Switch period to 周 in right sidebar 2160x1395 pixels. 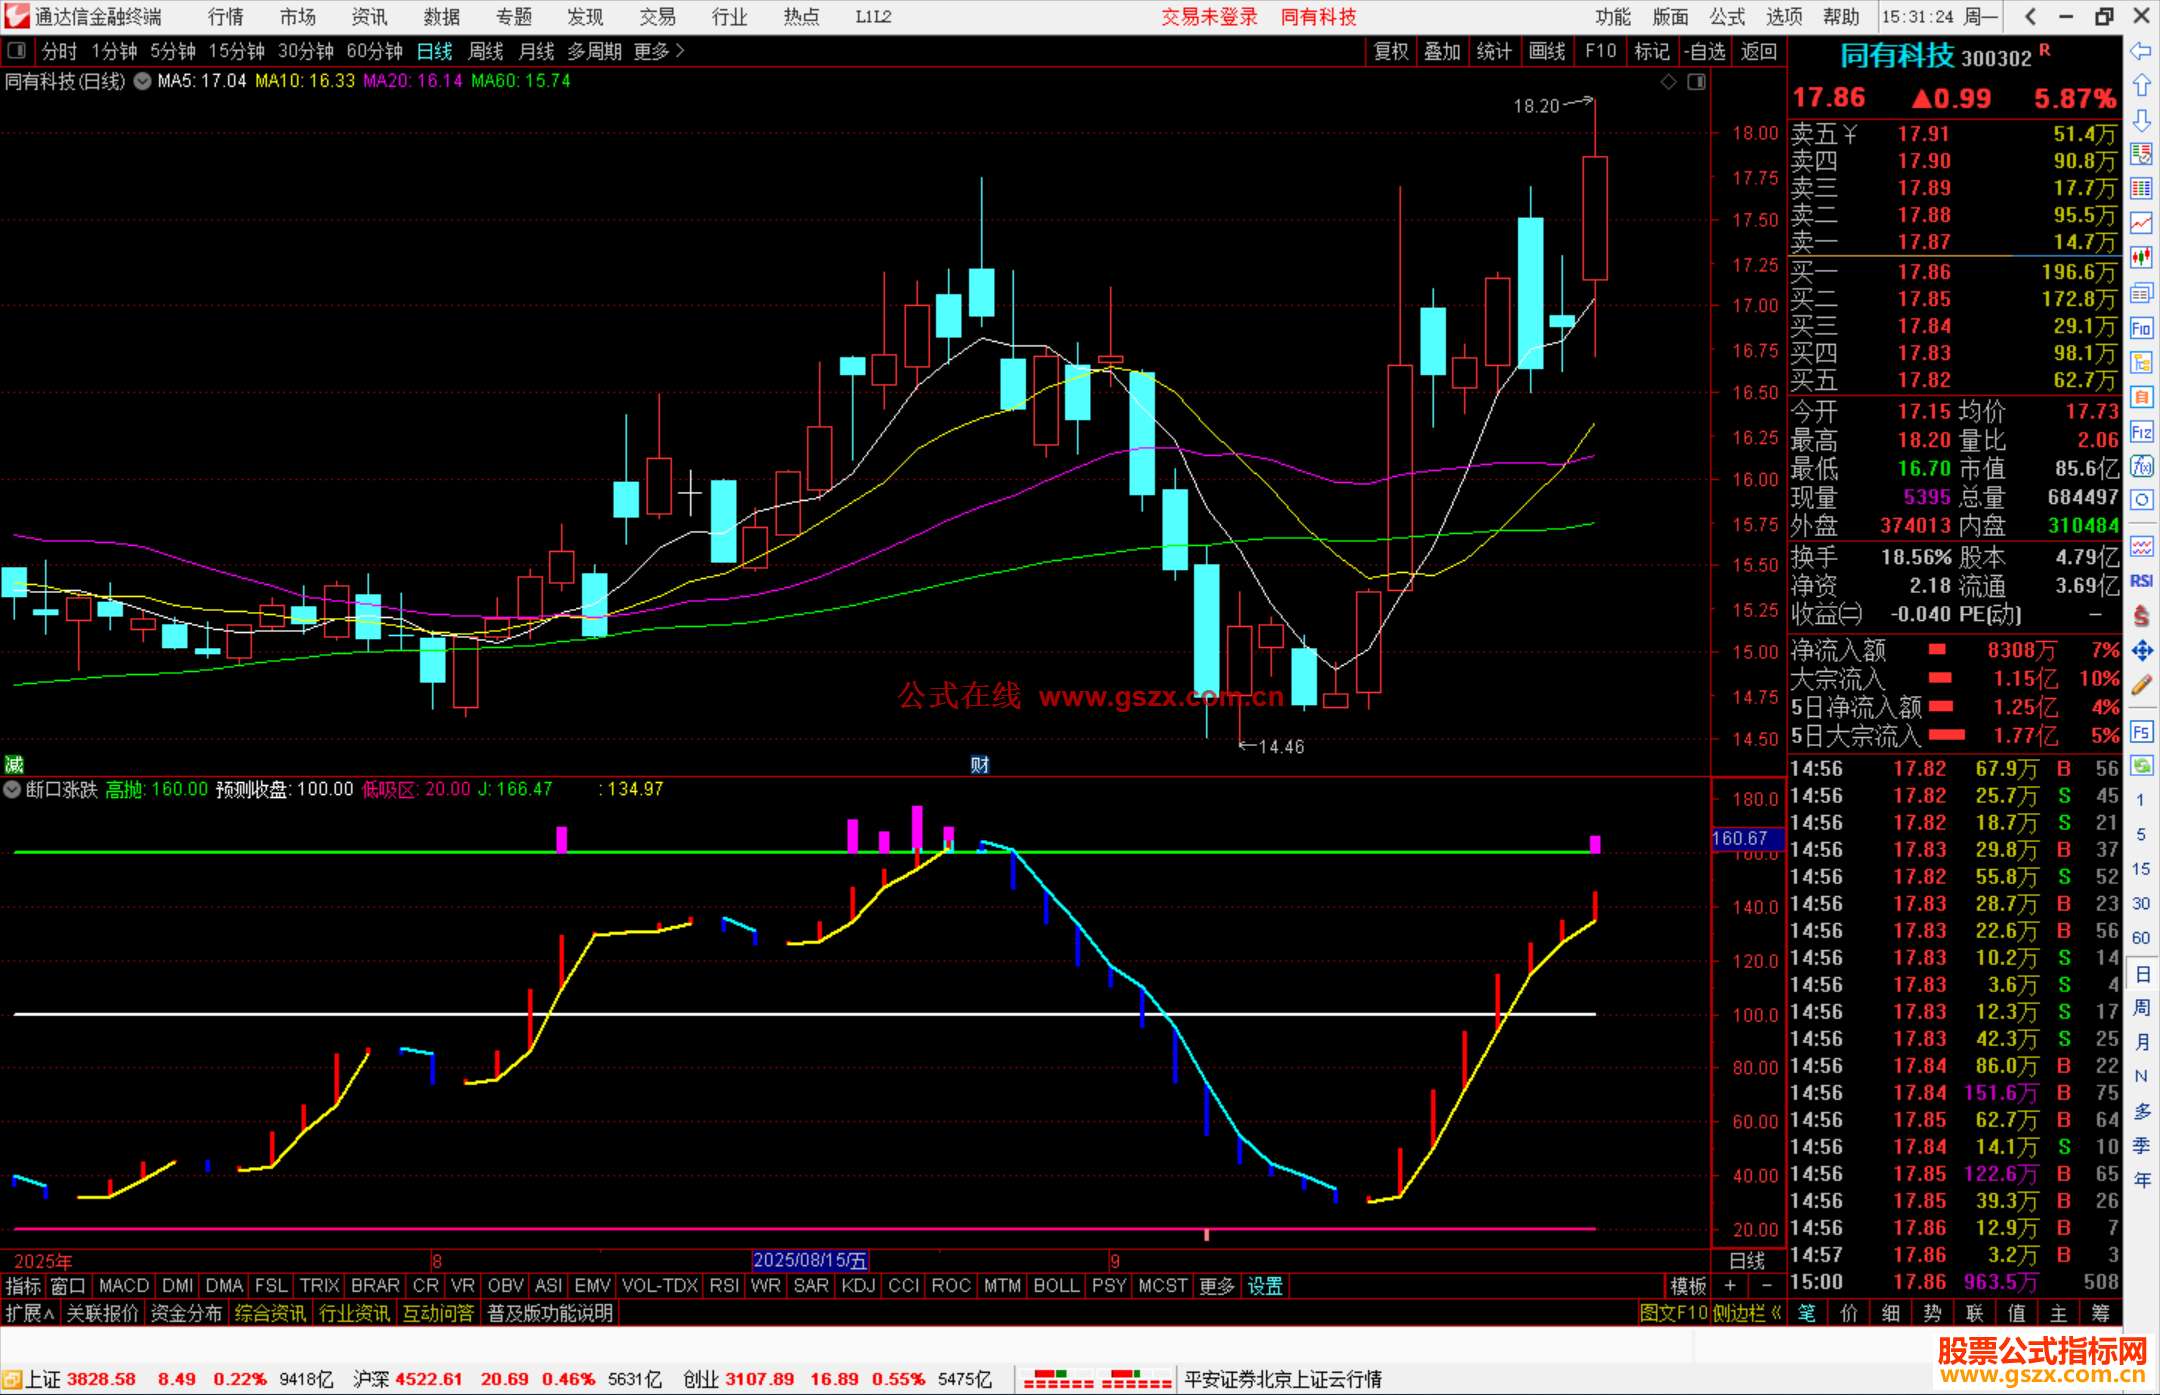2141,1008
